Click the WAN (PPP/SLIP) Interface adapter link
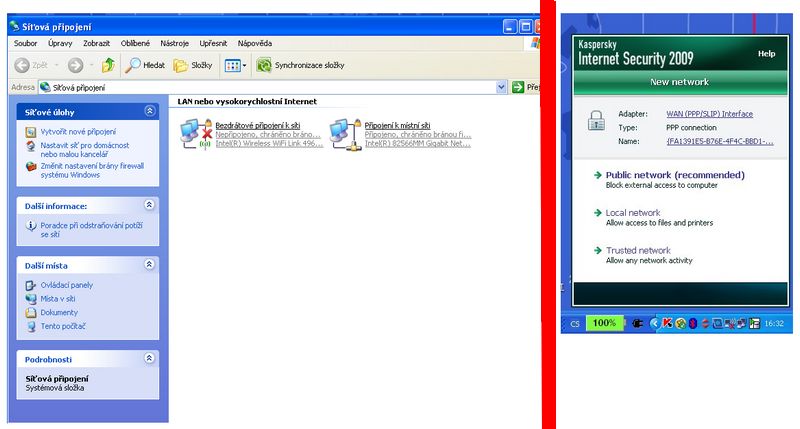This screenshot has height=429, width=800. tap(709, 114)
